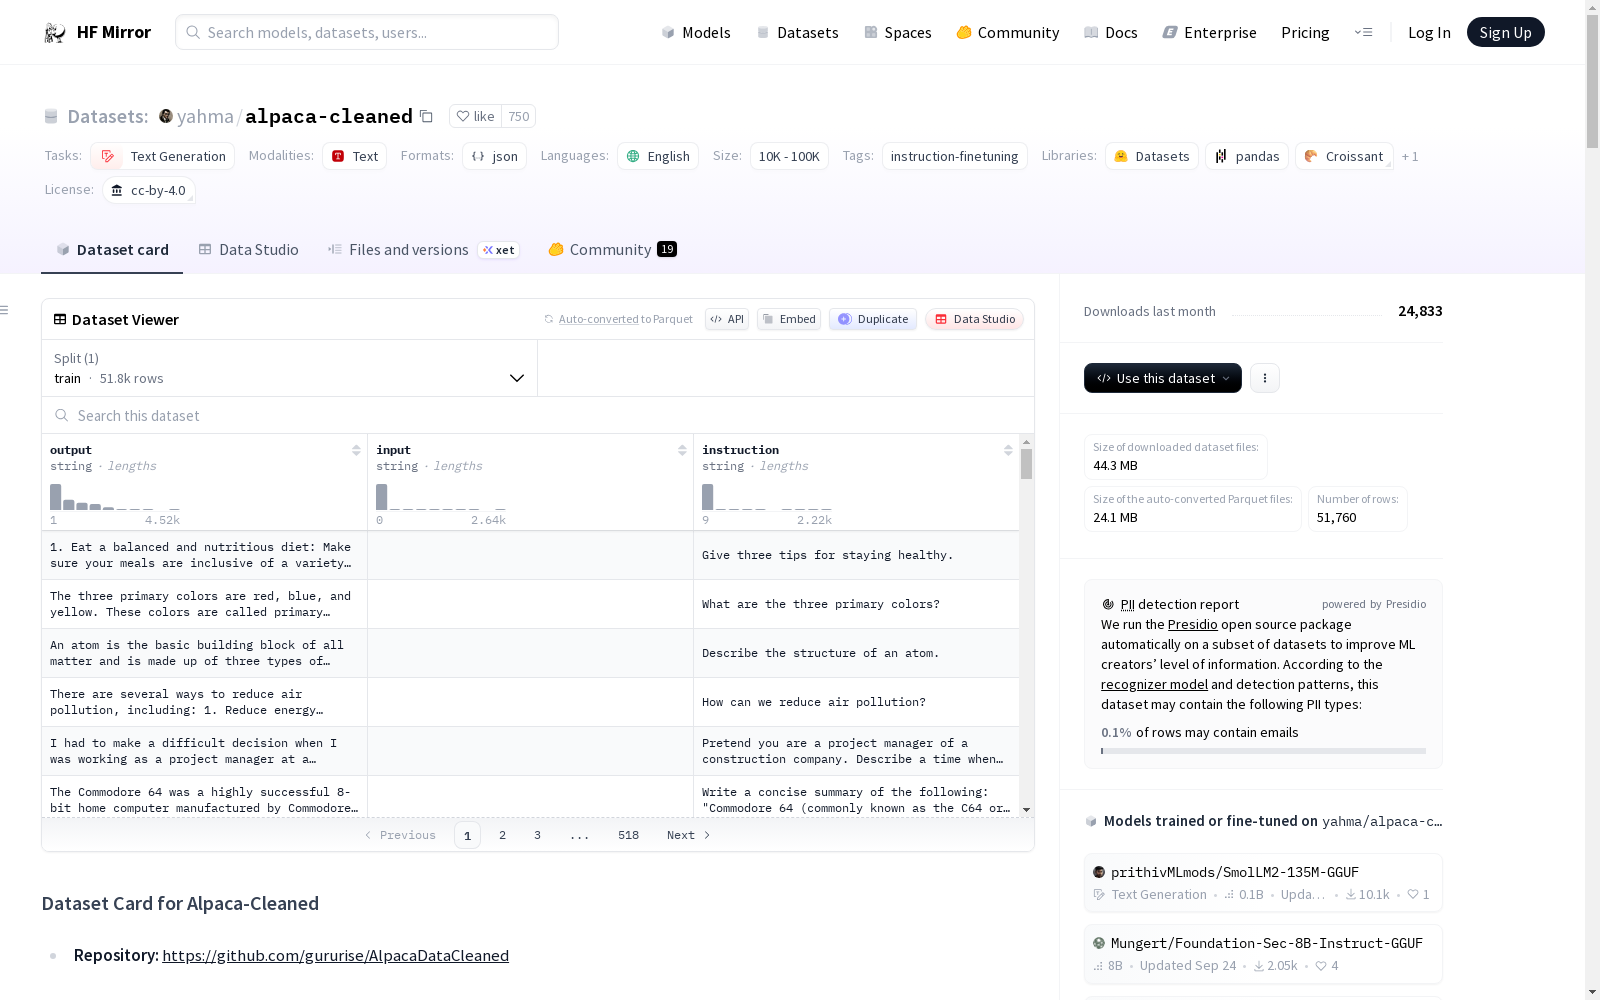
Task: Focus the Search this dataset field
Action: click(x=538, y=415)
